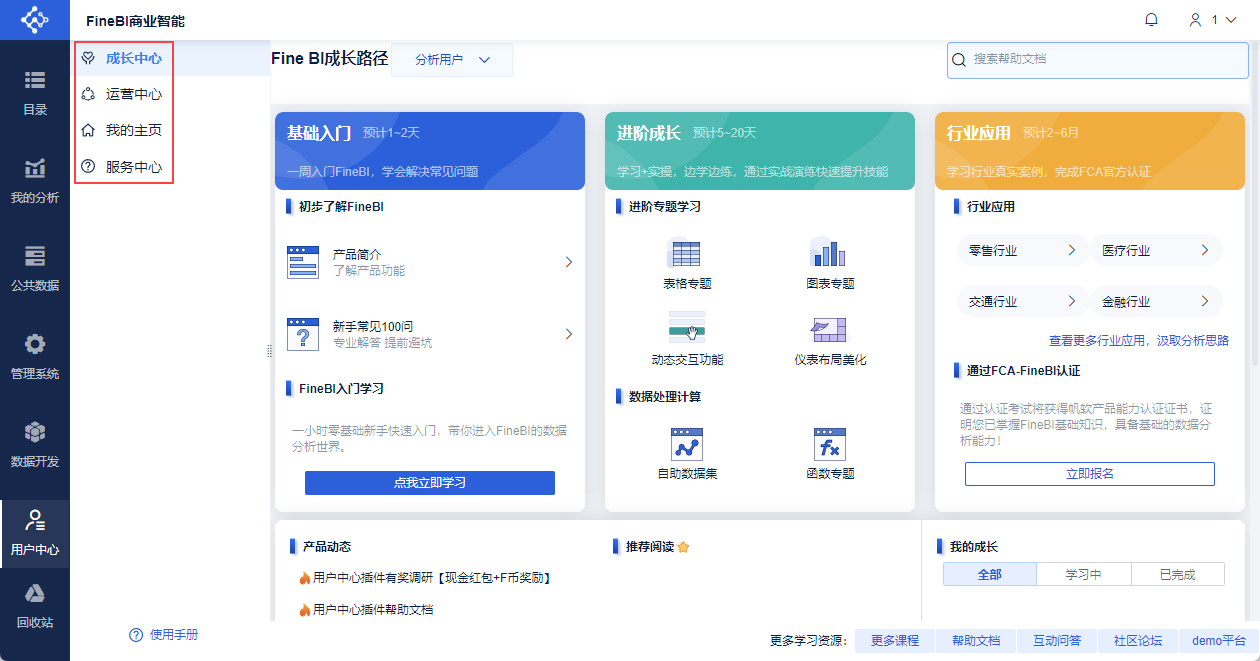The width and height of the screenshot is (1260, 661).
Task: Open the 自助数据集 icon
Action: coord(687,444)
